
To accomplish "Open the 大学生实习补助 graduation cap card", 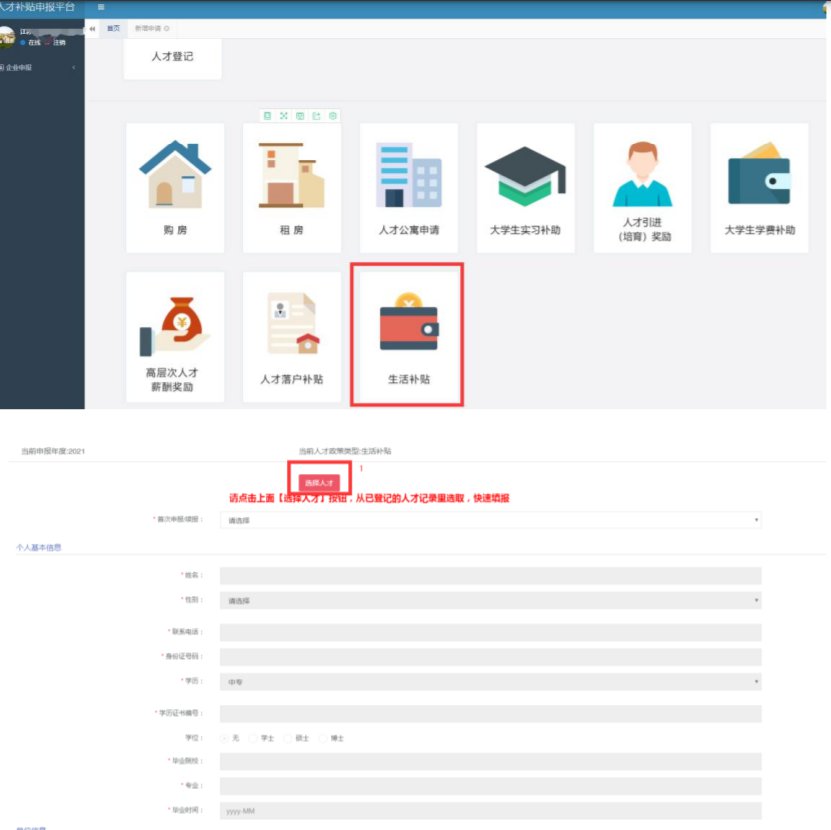I will click(x=525, y=188).
